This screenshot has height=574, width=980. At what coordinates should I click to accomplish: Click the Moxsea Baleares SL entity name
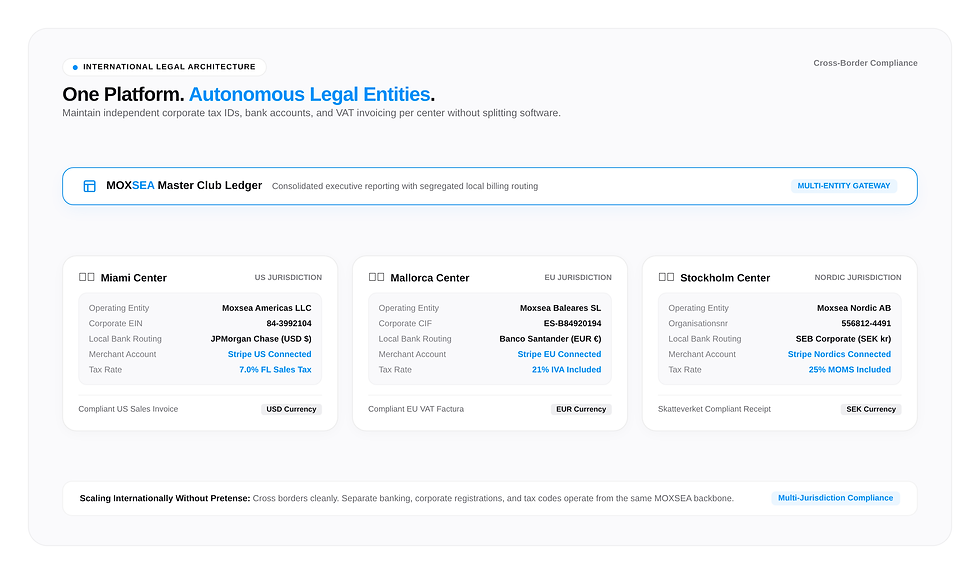point(560,308)
